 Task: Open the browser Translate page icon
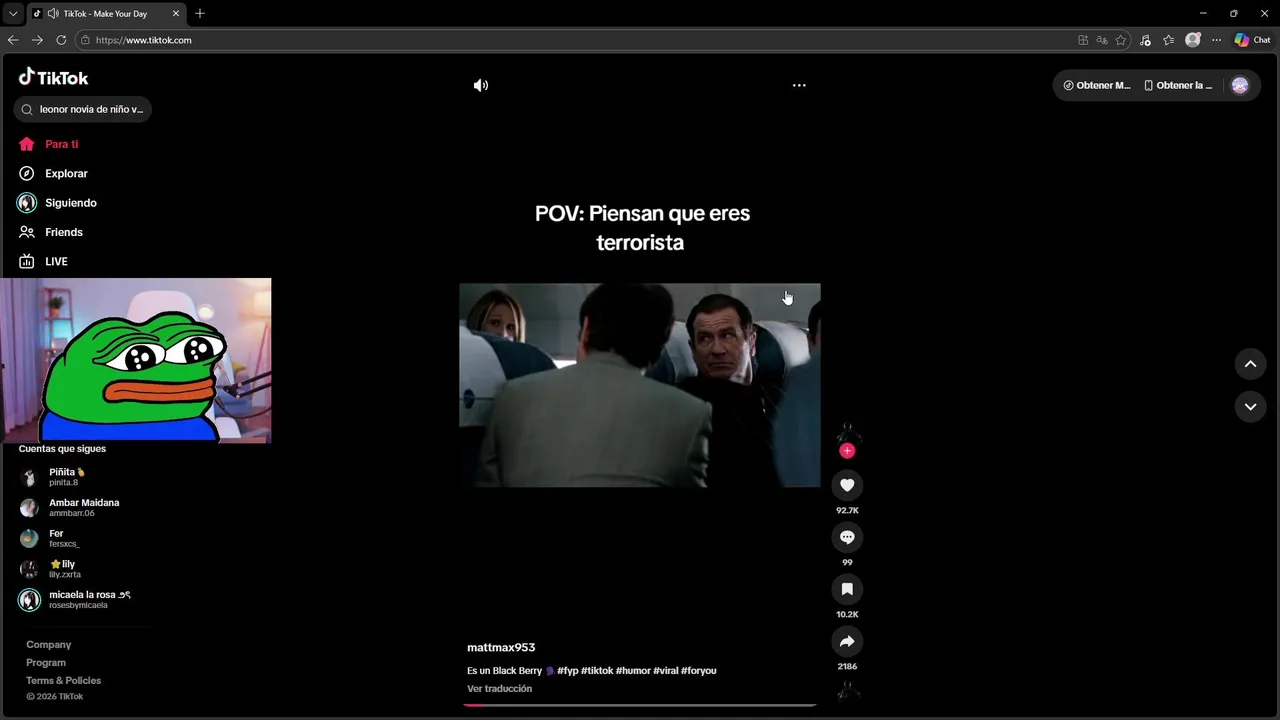[x=1102, y=40]
